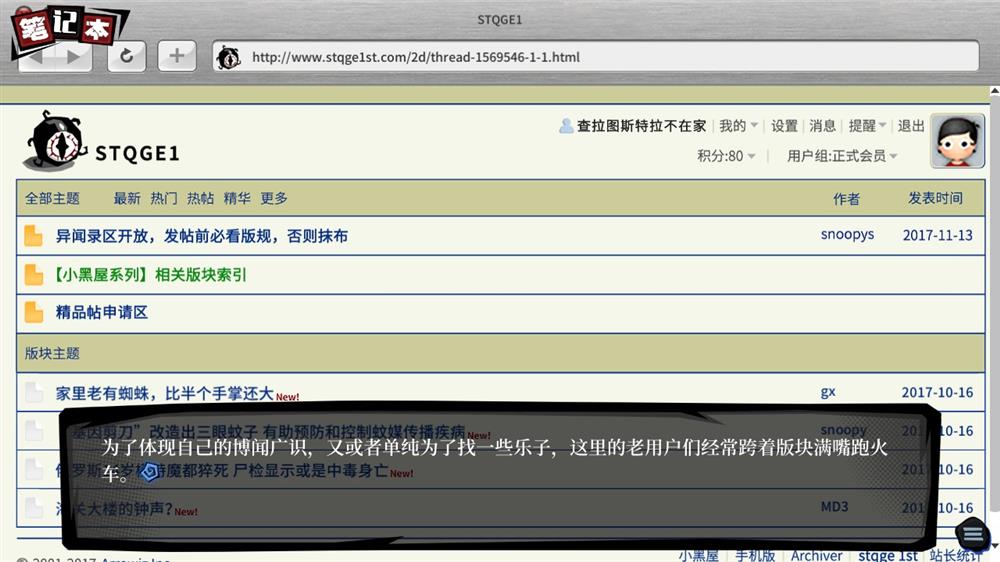This screenshot has width=1000, height=562.
Task: Open the 手机版 footer link
Action: [x=755, y=556]
